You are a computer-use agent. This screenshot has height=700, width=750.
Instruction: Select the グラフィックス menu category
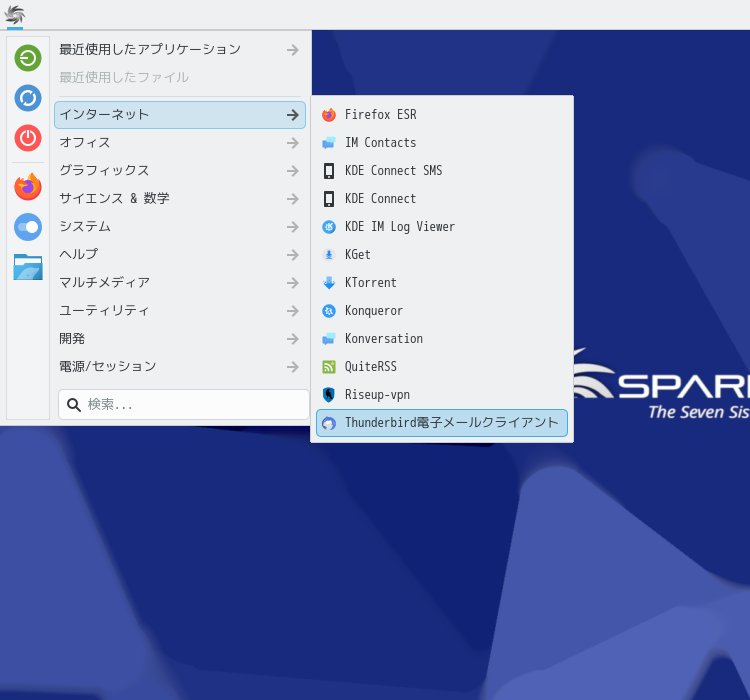coord(180,171)
